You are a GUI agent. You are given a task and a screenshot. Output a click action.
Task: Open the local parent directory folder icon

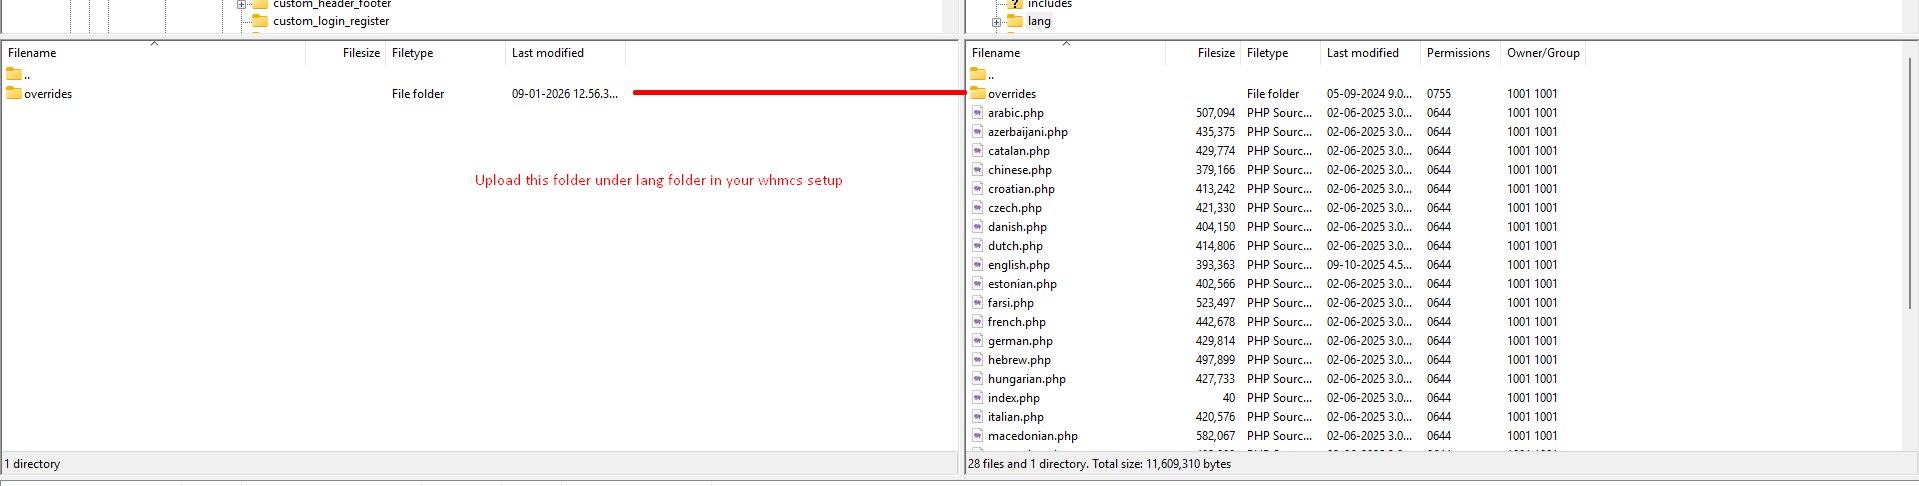click(x=14, y=74)
